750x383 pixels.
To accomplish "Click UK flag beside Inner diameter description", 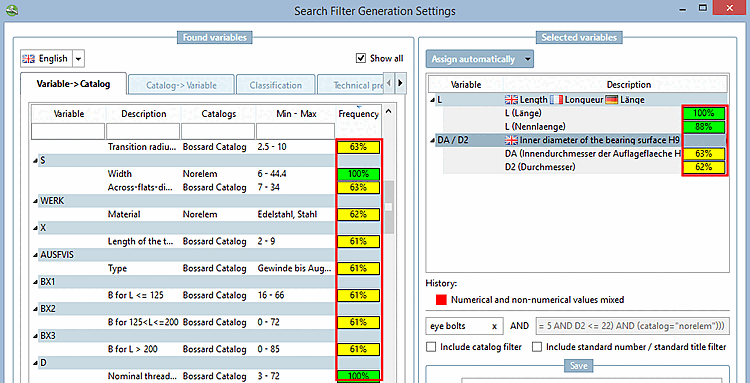I will [x=511, y=140].
